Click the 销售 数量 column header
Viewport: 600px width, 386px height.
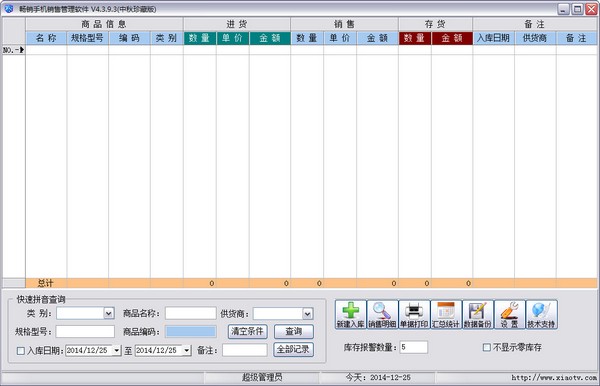point(307,38)
